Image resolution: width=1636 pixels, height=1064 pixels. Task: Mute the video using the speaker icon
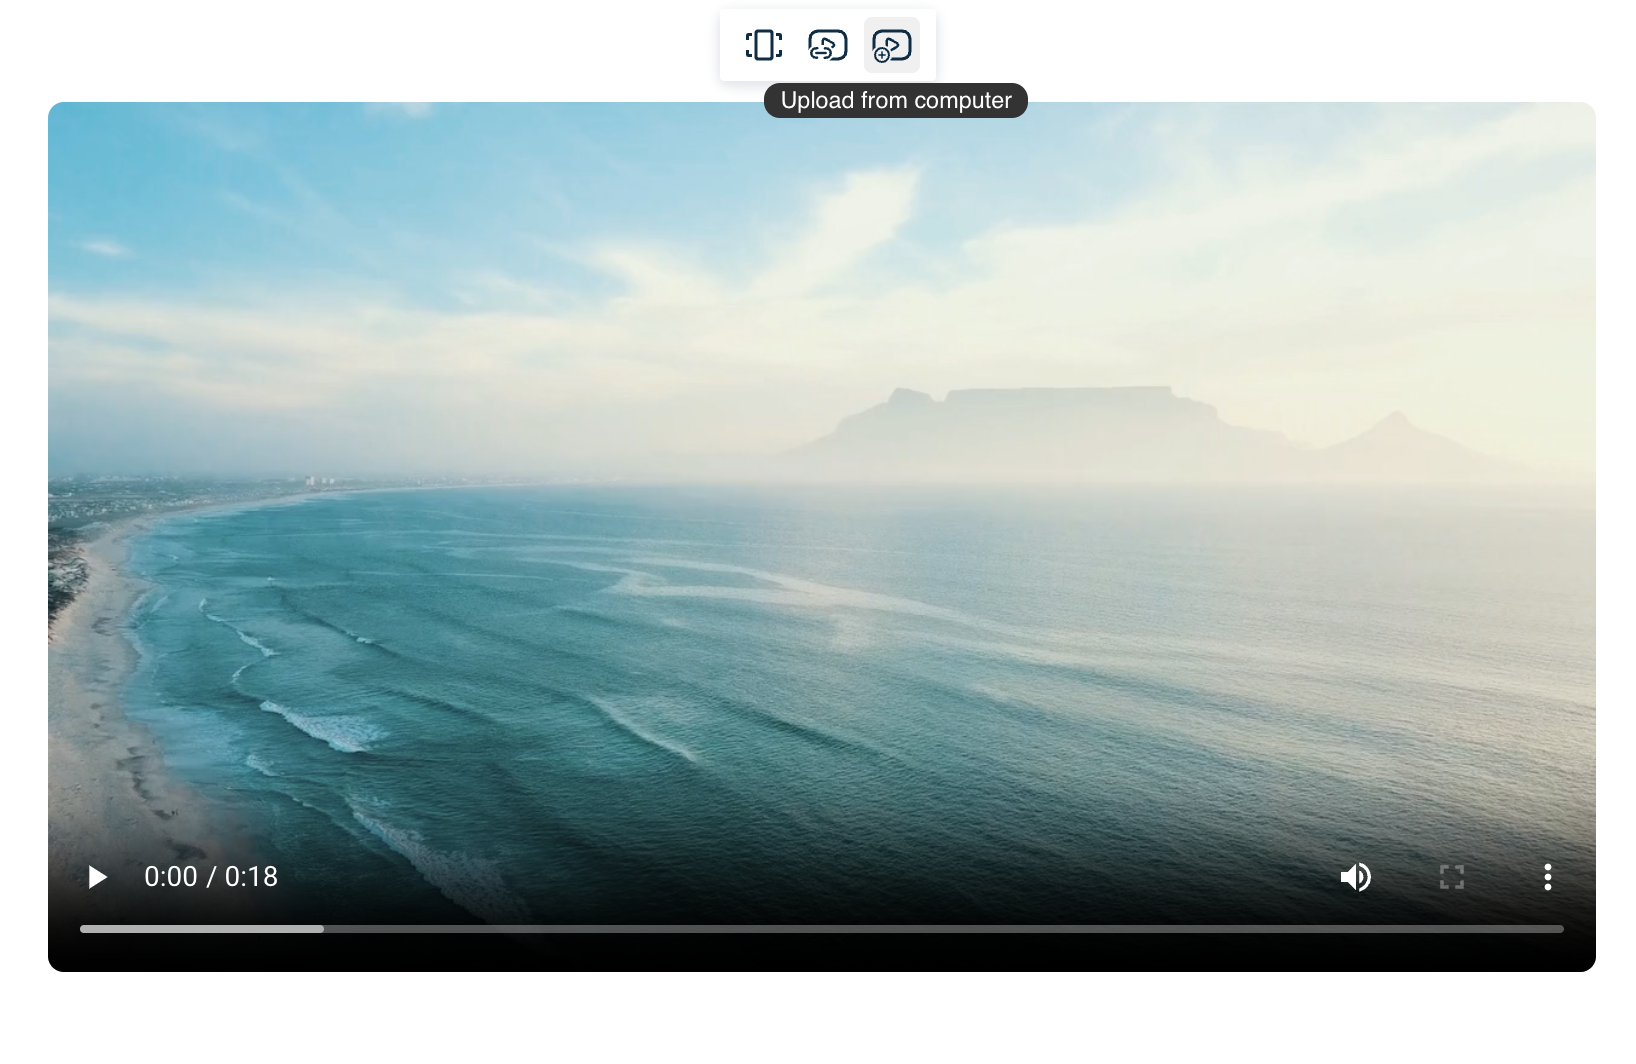pyautogui.click(x=1355, y=877)
